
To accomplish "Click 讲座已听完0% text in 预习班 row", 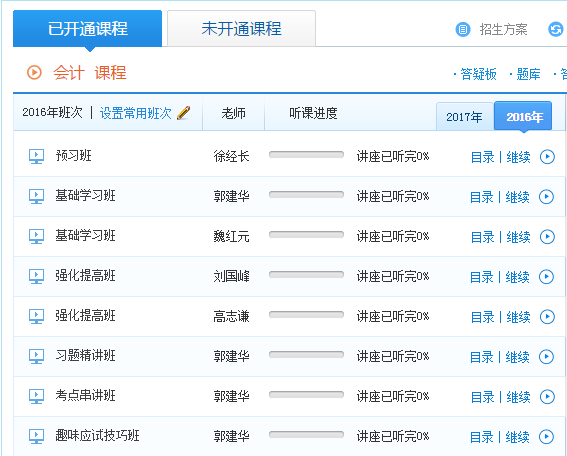I will click(393, 156).
